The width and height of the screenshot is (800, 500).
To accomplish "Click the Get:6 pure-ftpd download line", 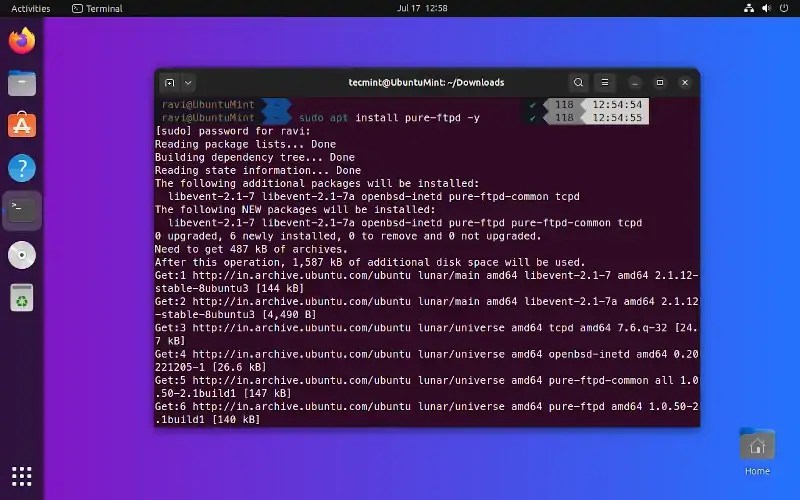I will (x=427, y=413).
